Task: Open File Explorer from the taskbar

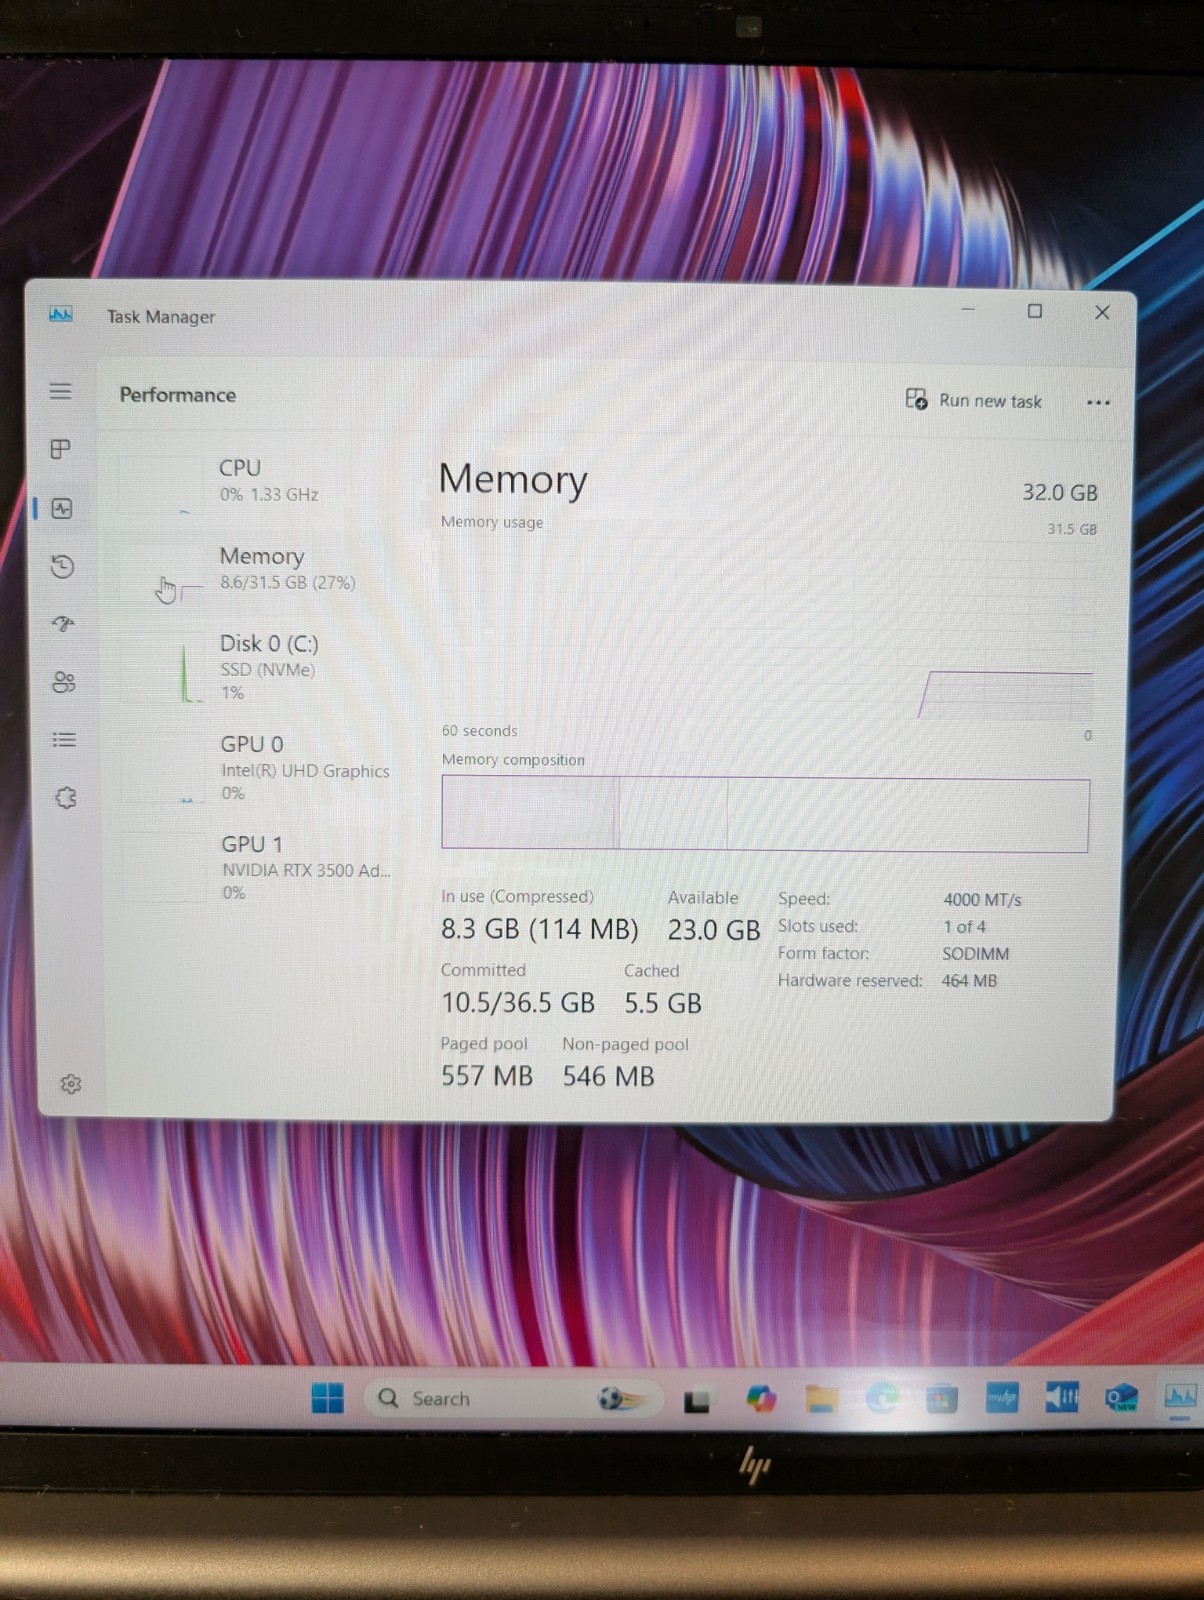Action: click(821, 1399)
